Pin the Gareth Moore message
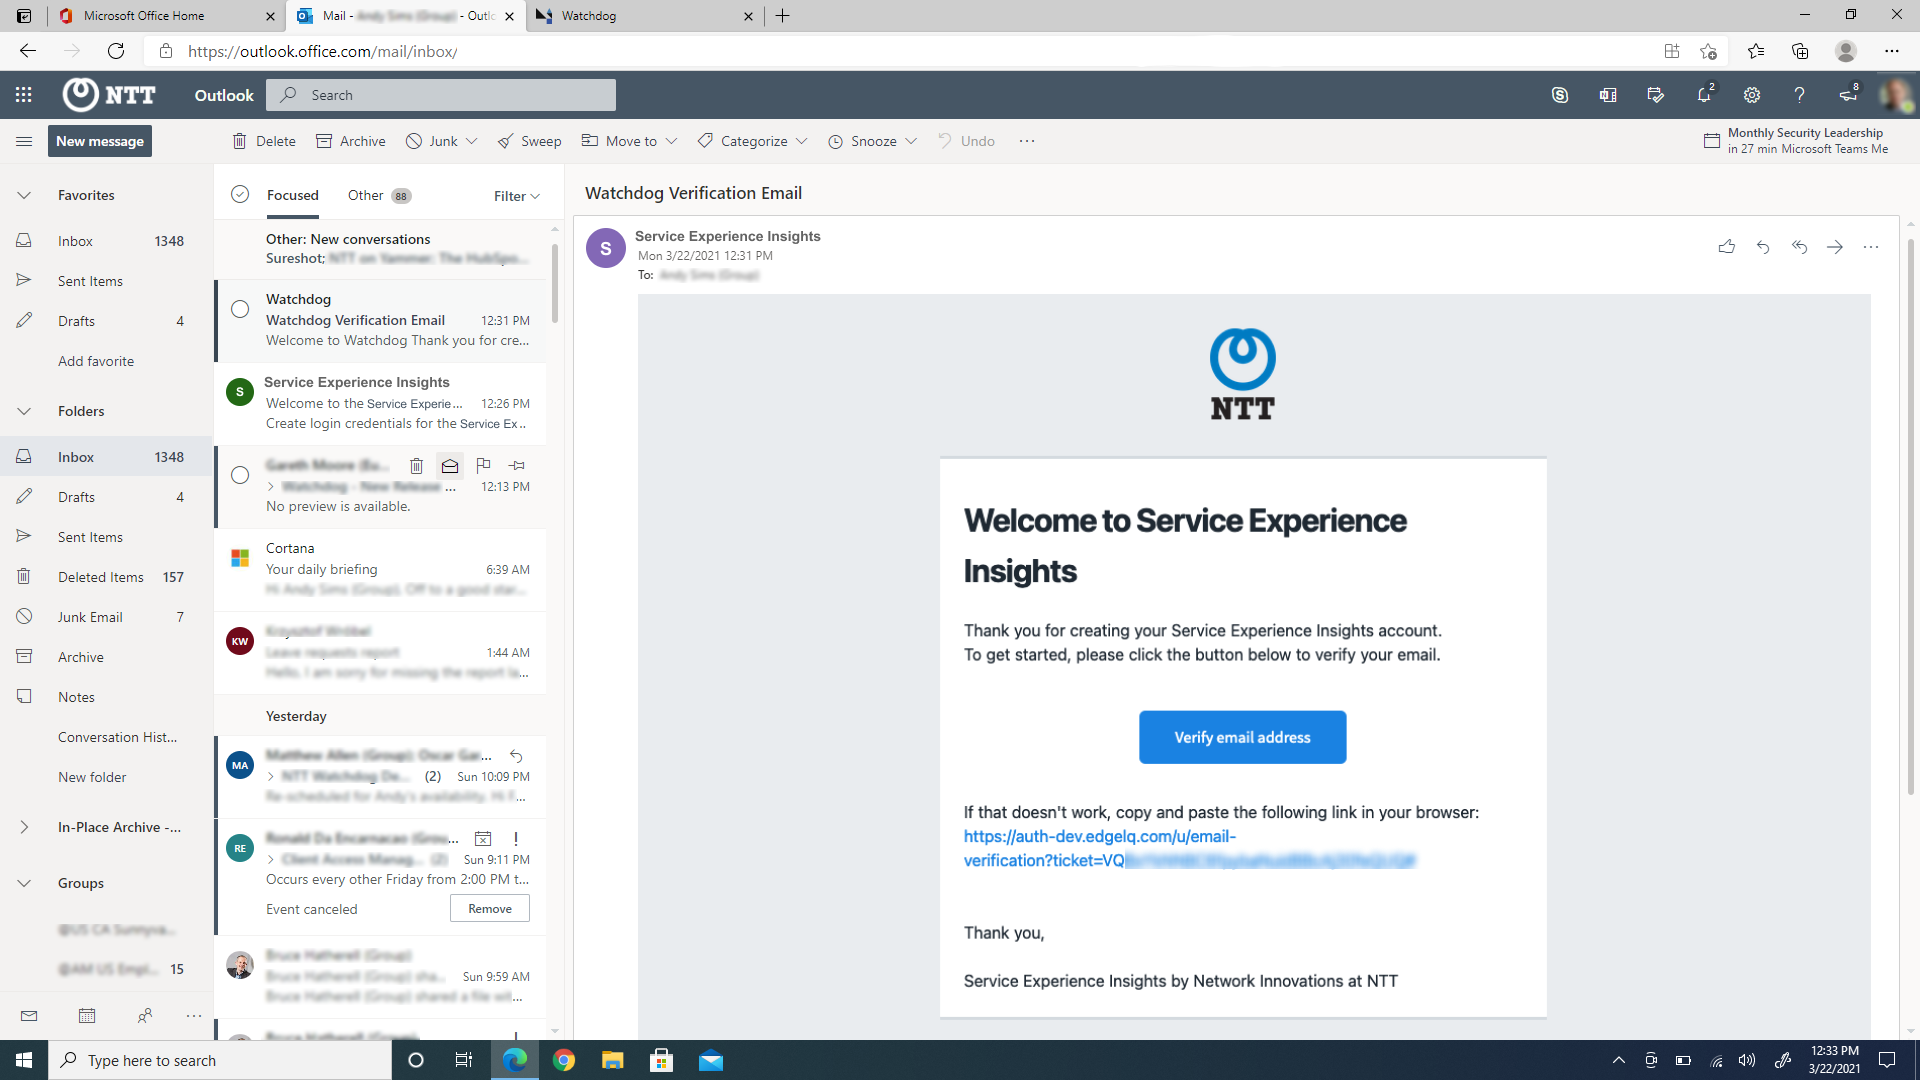 coord(517,465)
